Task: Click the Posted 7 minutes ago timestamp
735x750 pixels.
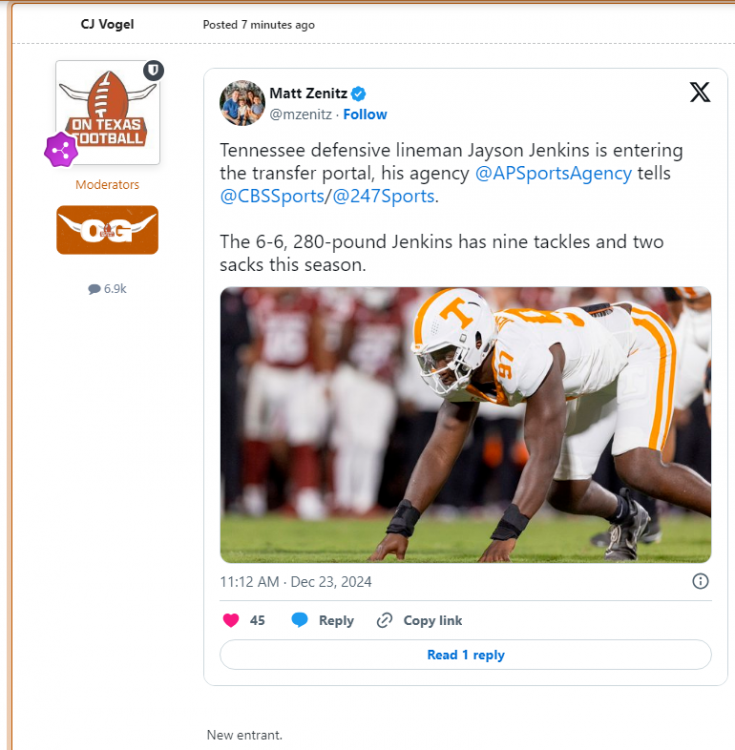Action: (258, 24)
